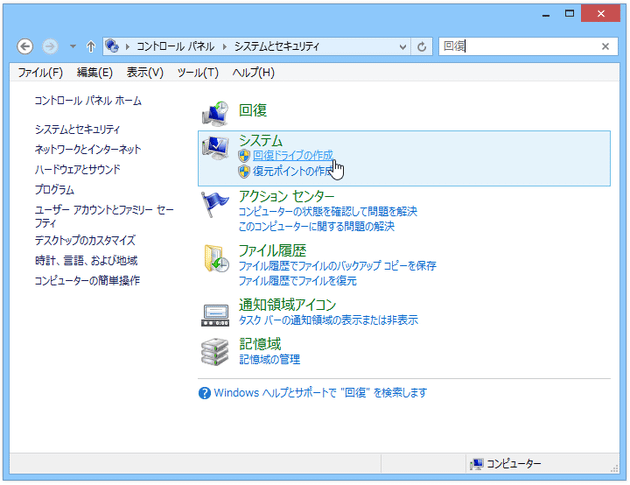Open the システム heading link
This screenshot has height=485, width=630.
pos(260,140)
